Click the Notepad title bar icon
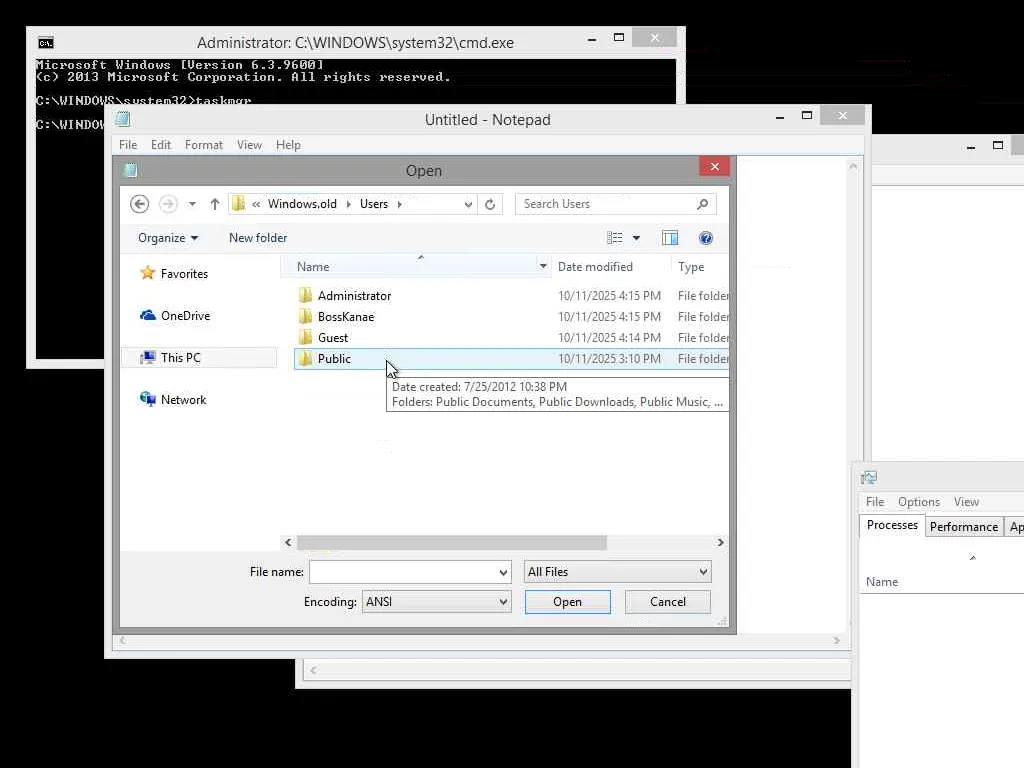 tap(123, 120)
